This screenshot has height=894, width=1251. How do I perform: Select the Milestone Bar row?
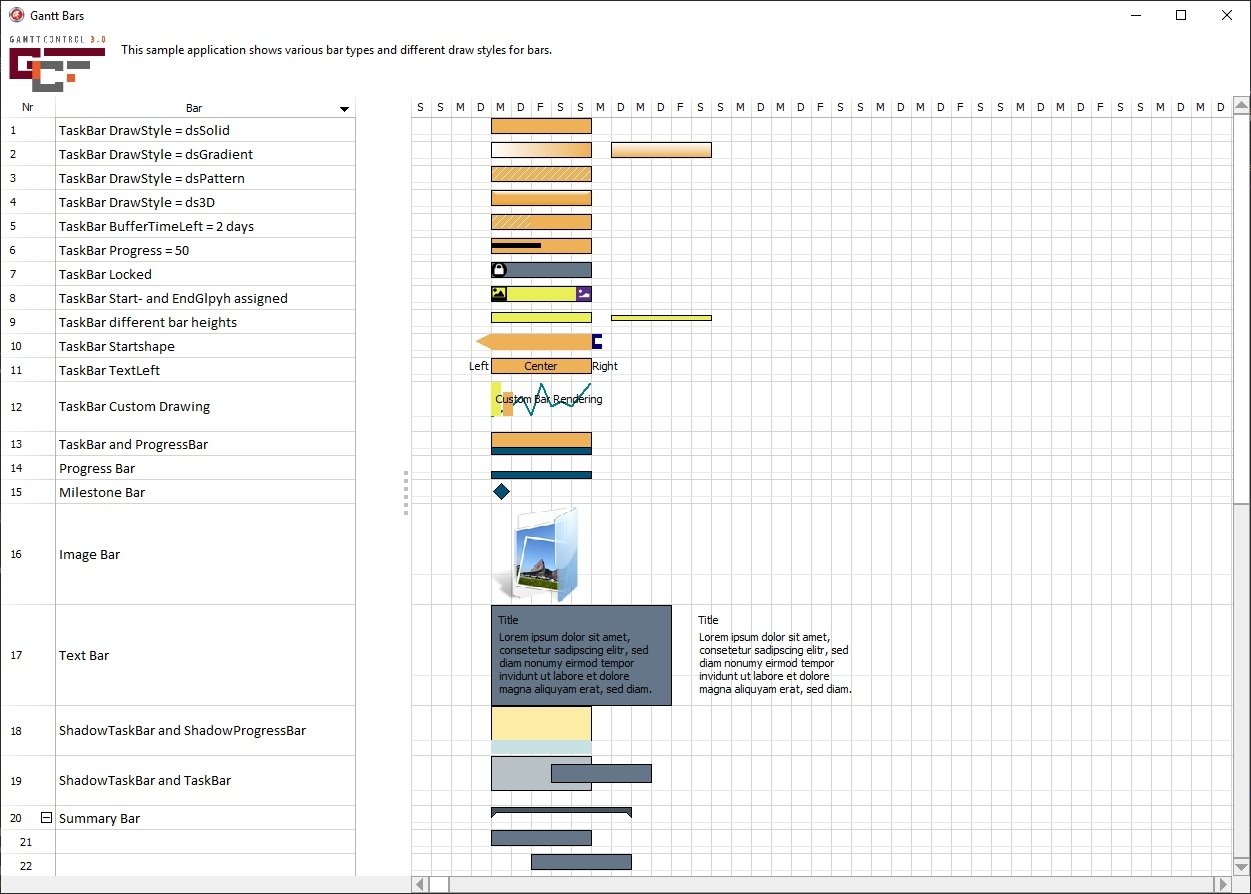pos(178,492)
